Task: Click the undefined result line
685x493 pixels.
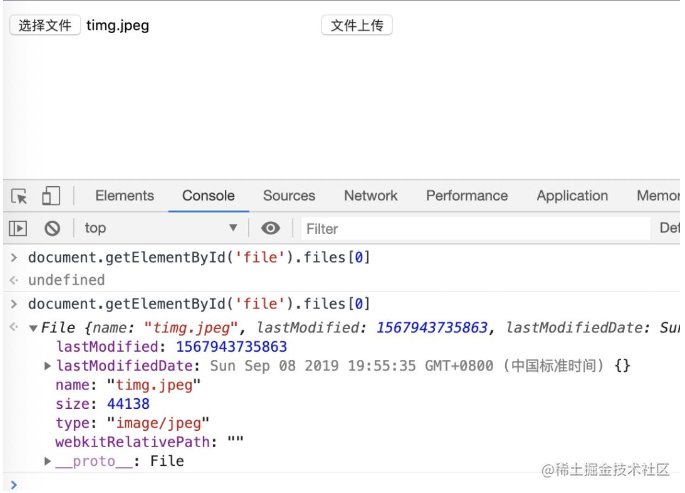Action: [x=66, y=280]
